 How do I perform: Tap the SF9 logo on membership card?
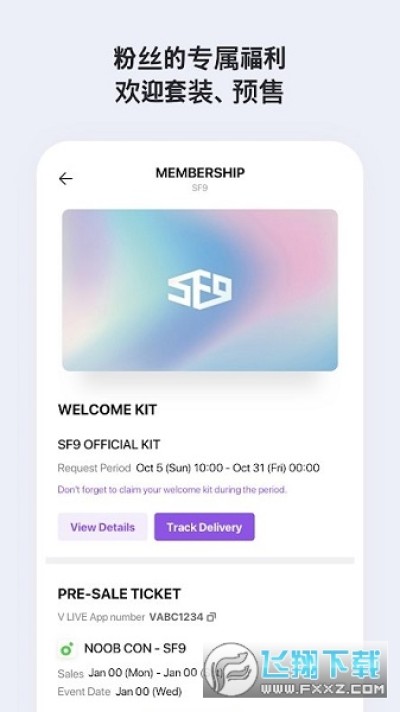[x=200, y=291]
